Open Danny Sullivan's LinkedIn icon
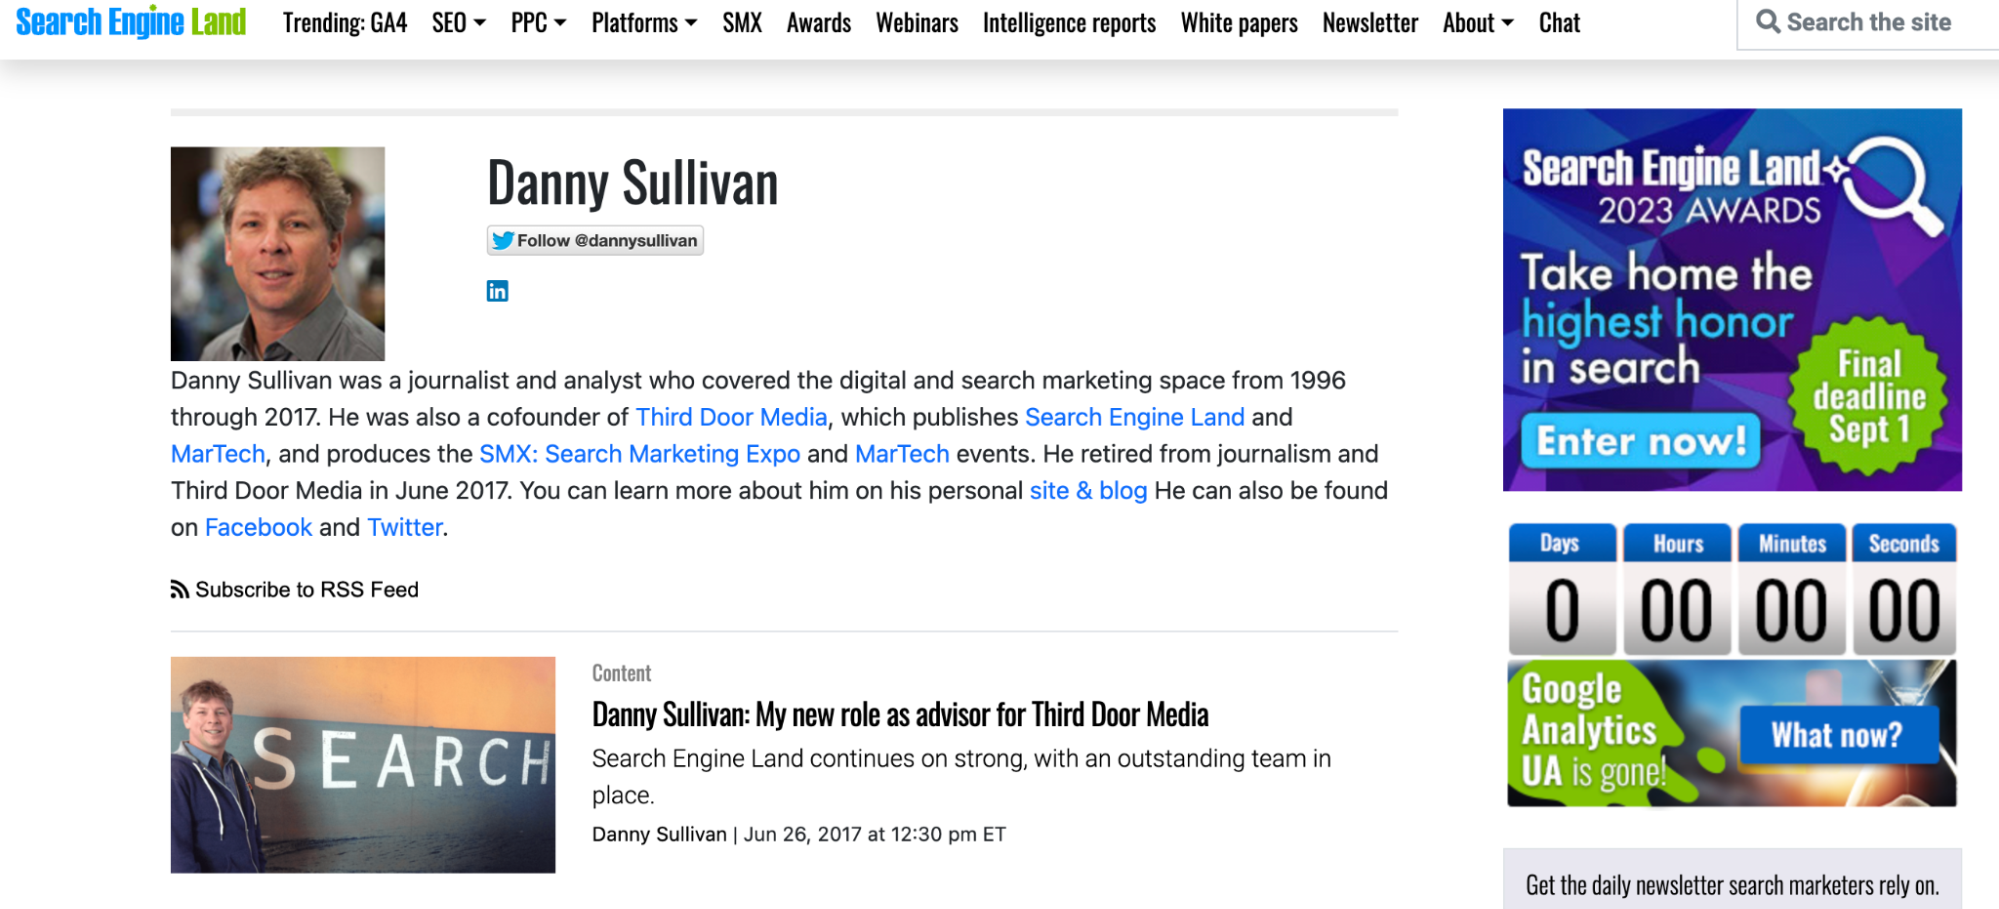 pyautogui.click(x=497, y=291)
